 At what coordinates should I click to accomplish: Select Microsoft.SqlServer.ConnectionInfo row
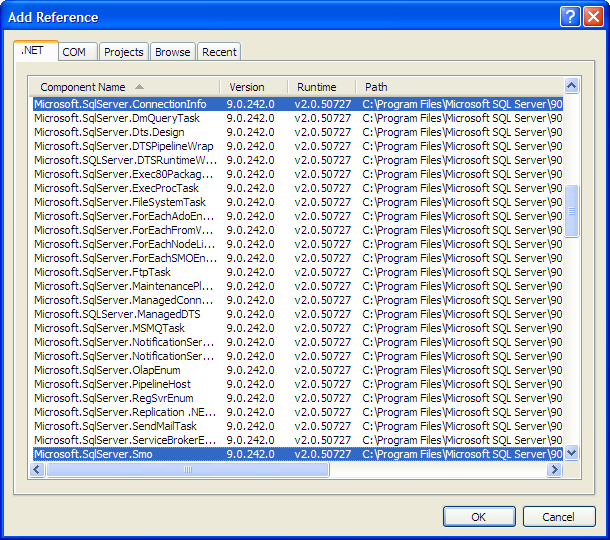coord(298,104)
